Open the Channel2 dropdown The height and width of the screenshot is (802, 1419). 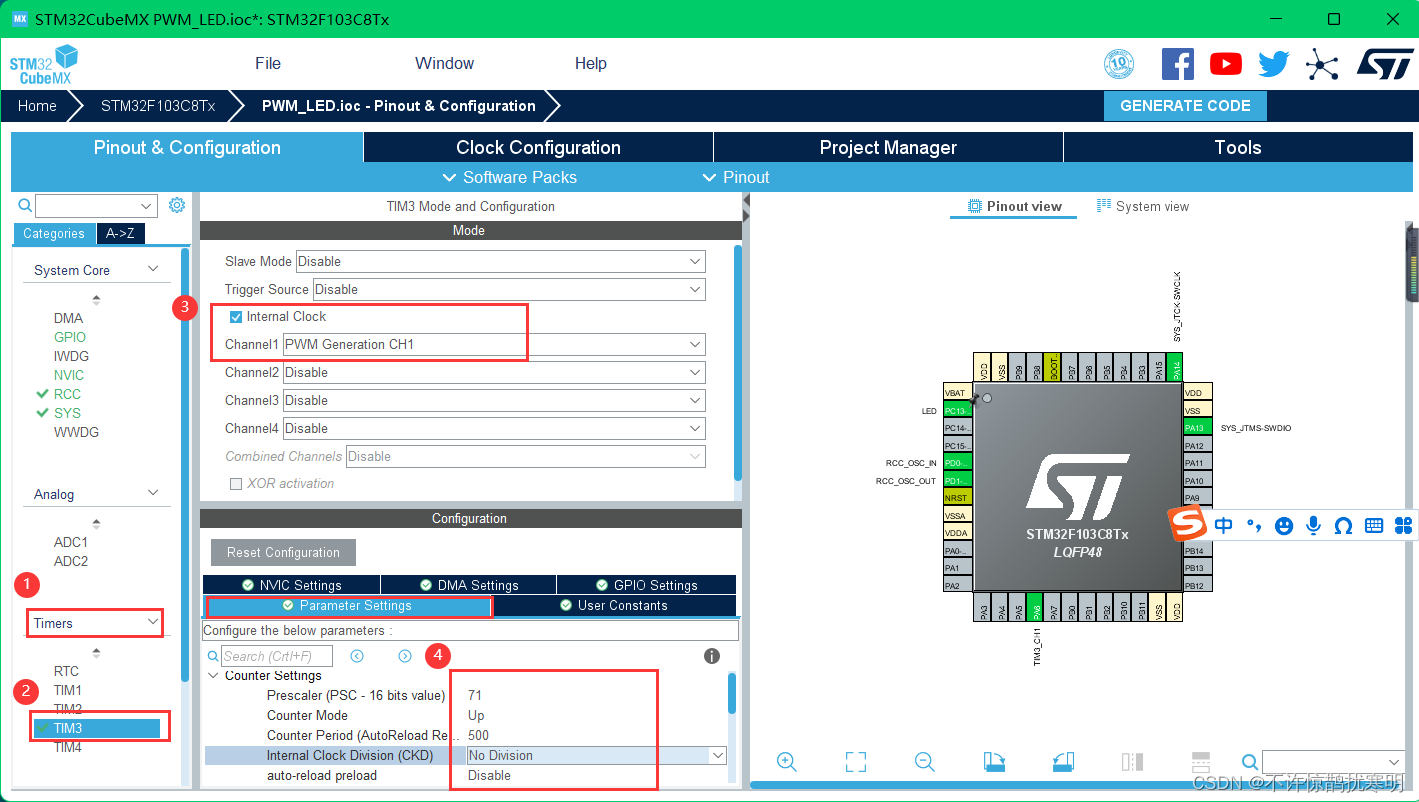[x=494, y=372]
